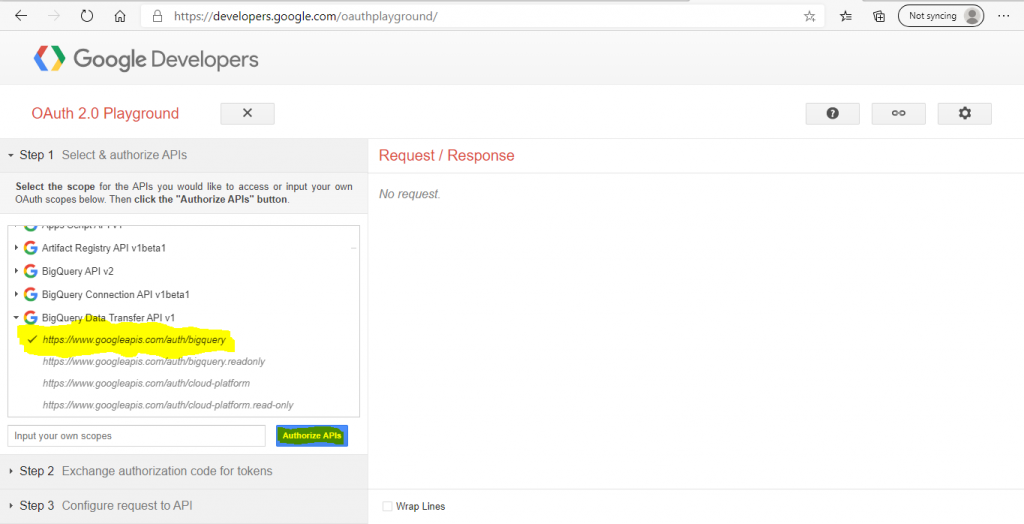Click the link icon button
This screenshot has height=524, width=1024.
899,113
